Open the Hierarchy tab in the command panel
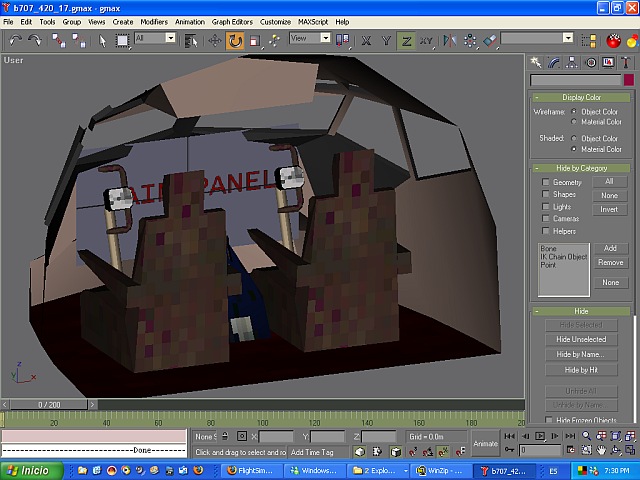This screenshot has width=640, height=480. [572, 62]
